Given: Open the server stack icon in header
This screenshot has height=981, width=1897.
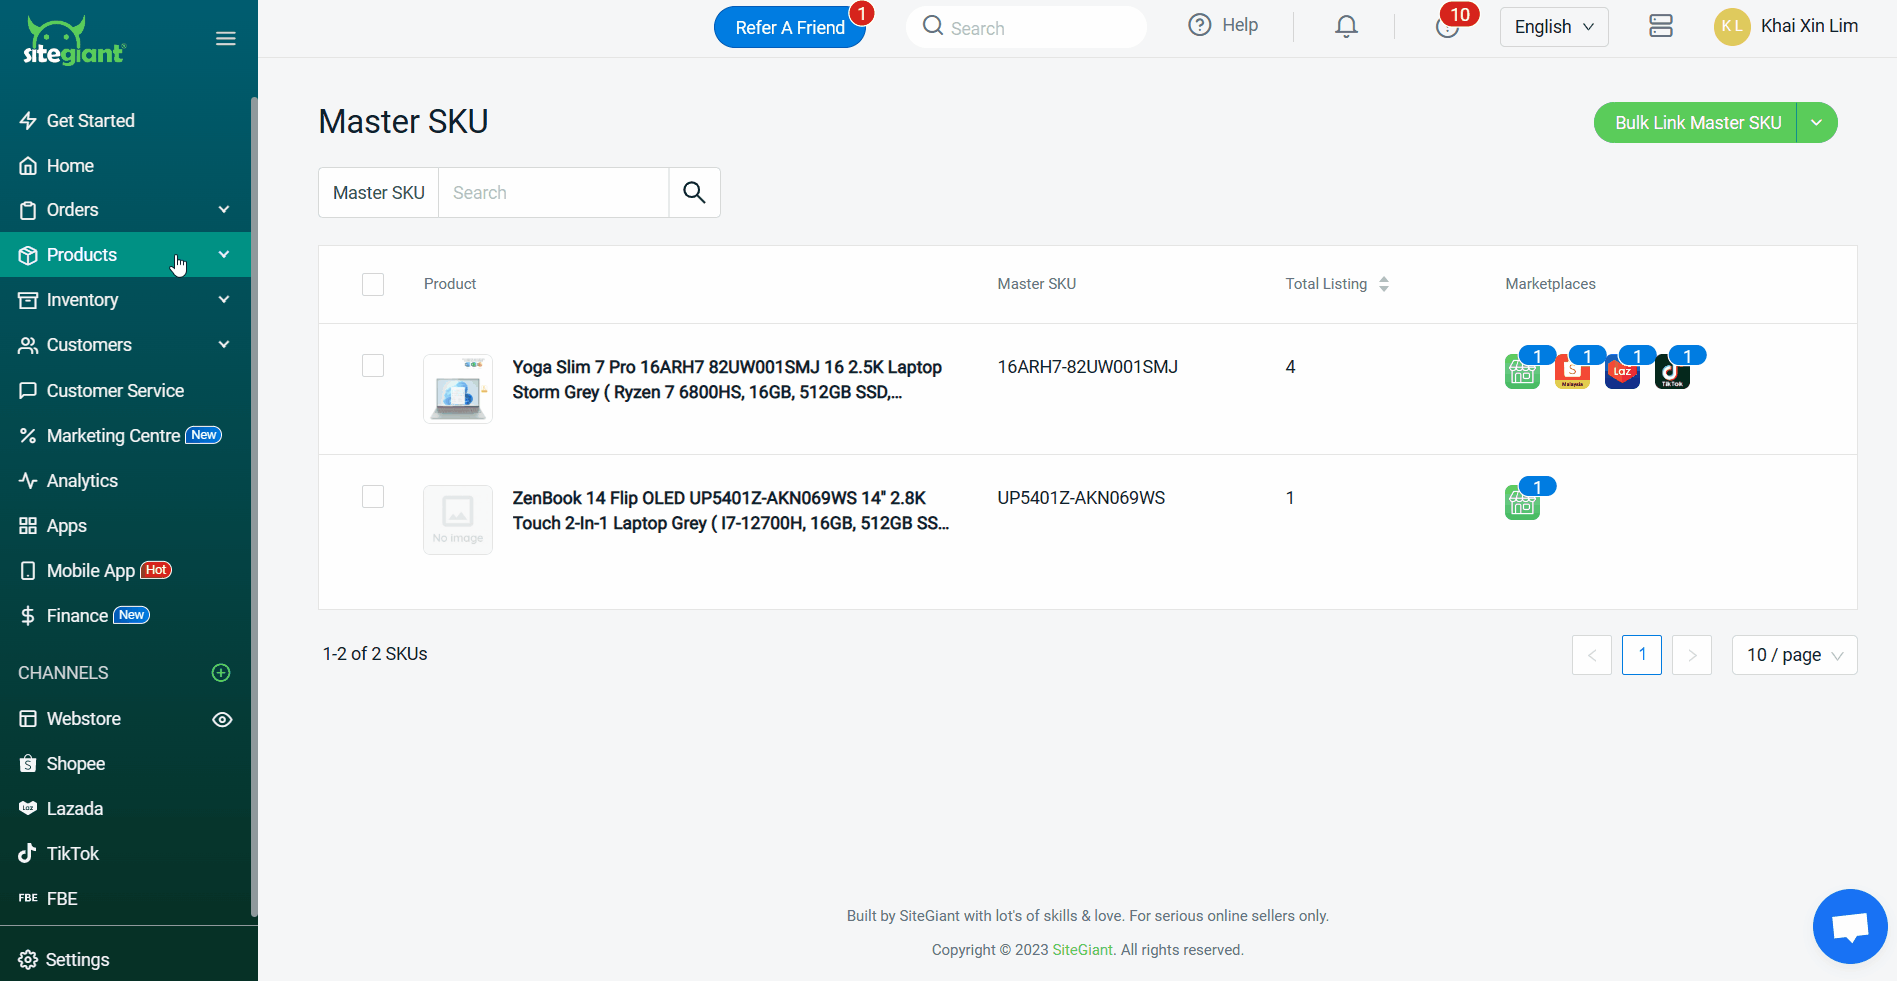Looking at the screenshot, I should click(1660, 27).
